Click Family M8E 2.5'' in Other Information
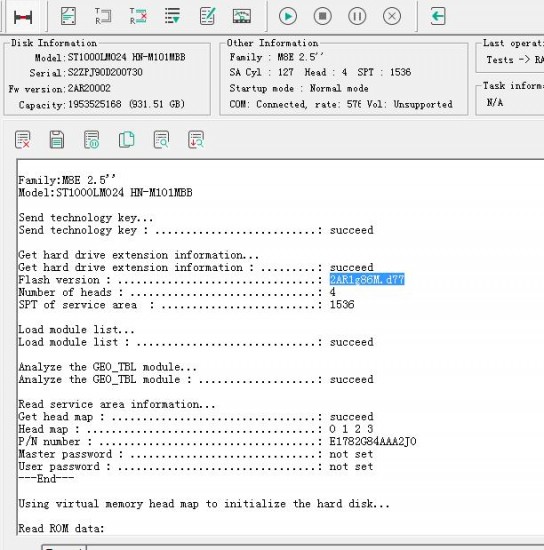 click(276, 57)
